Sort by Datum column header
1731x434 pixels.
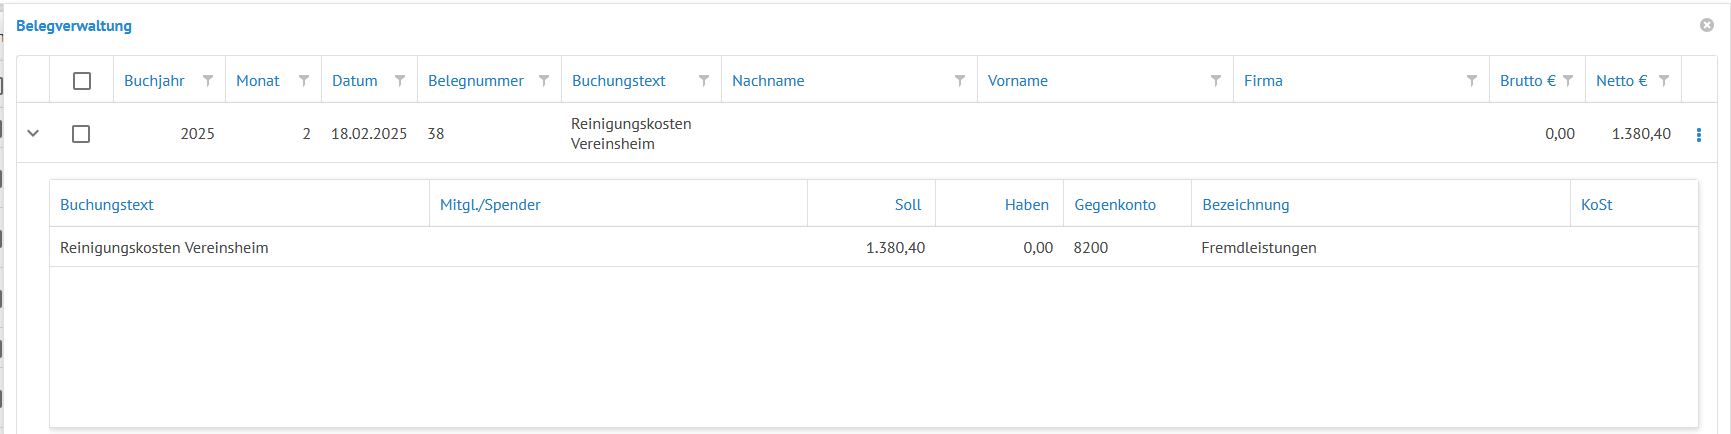[x=355, y=81]
